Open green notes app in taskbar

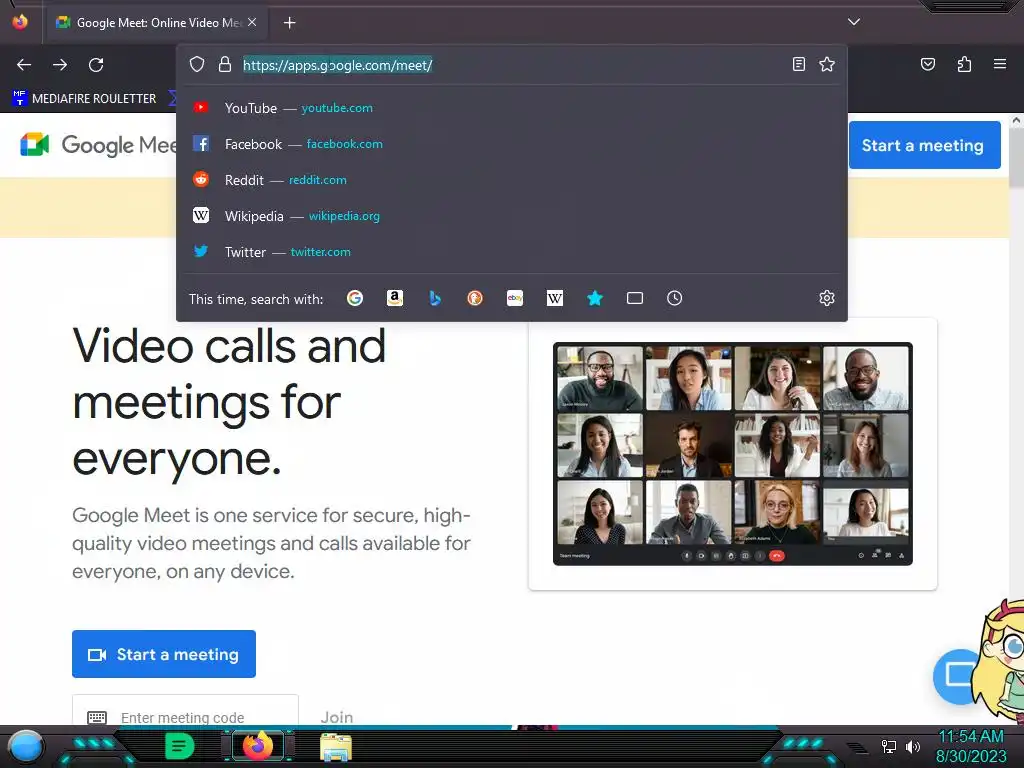coord(179,746)
